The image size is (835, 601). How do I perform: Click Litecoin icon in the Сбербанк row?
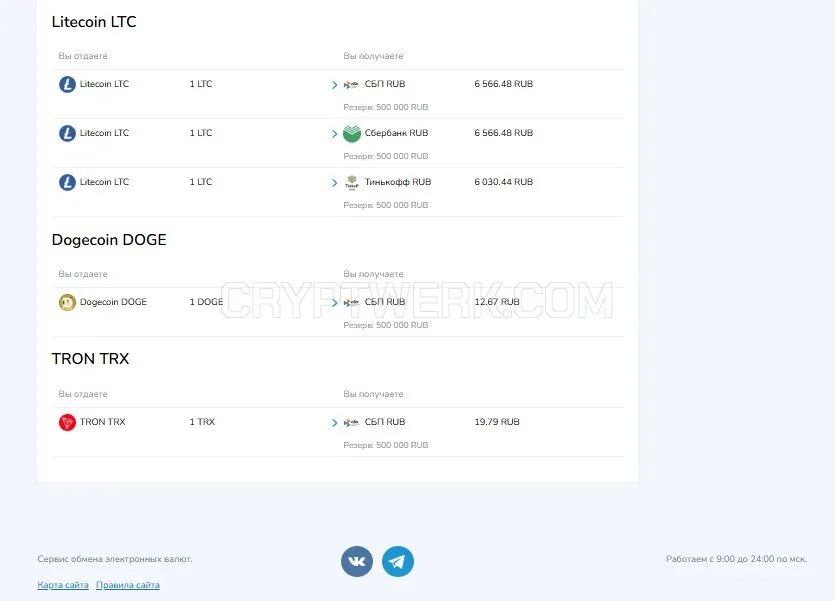pyautogui.click(x=67, y=133)
